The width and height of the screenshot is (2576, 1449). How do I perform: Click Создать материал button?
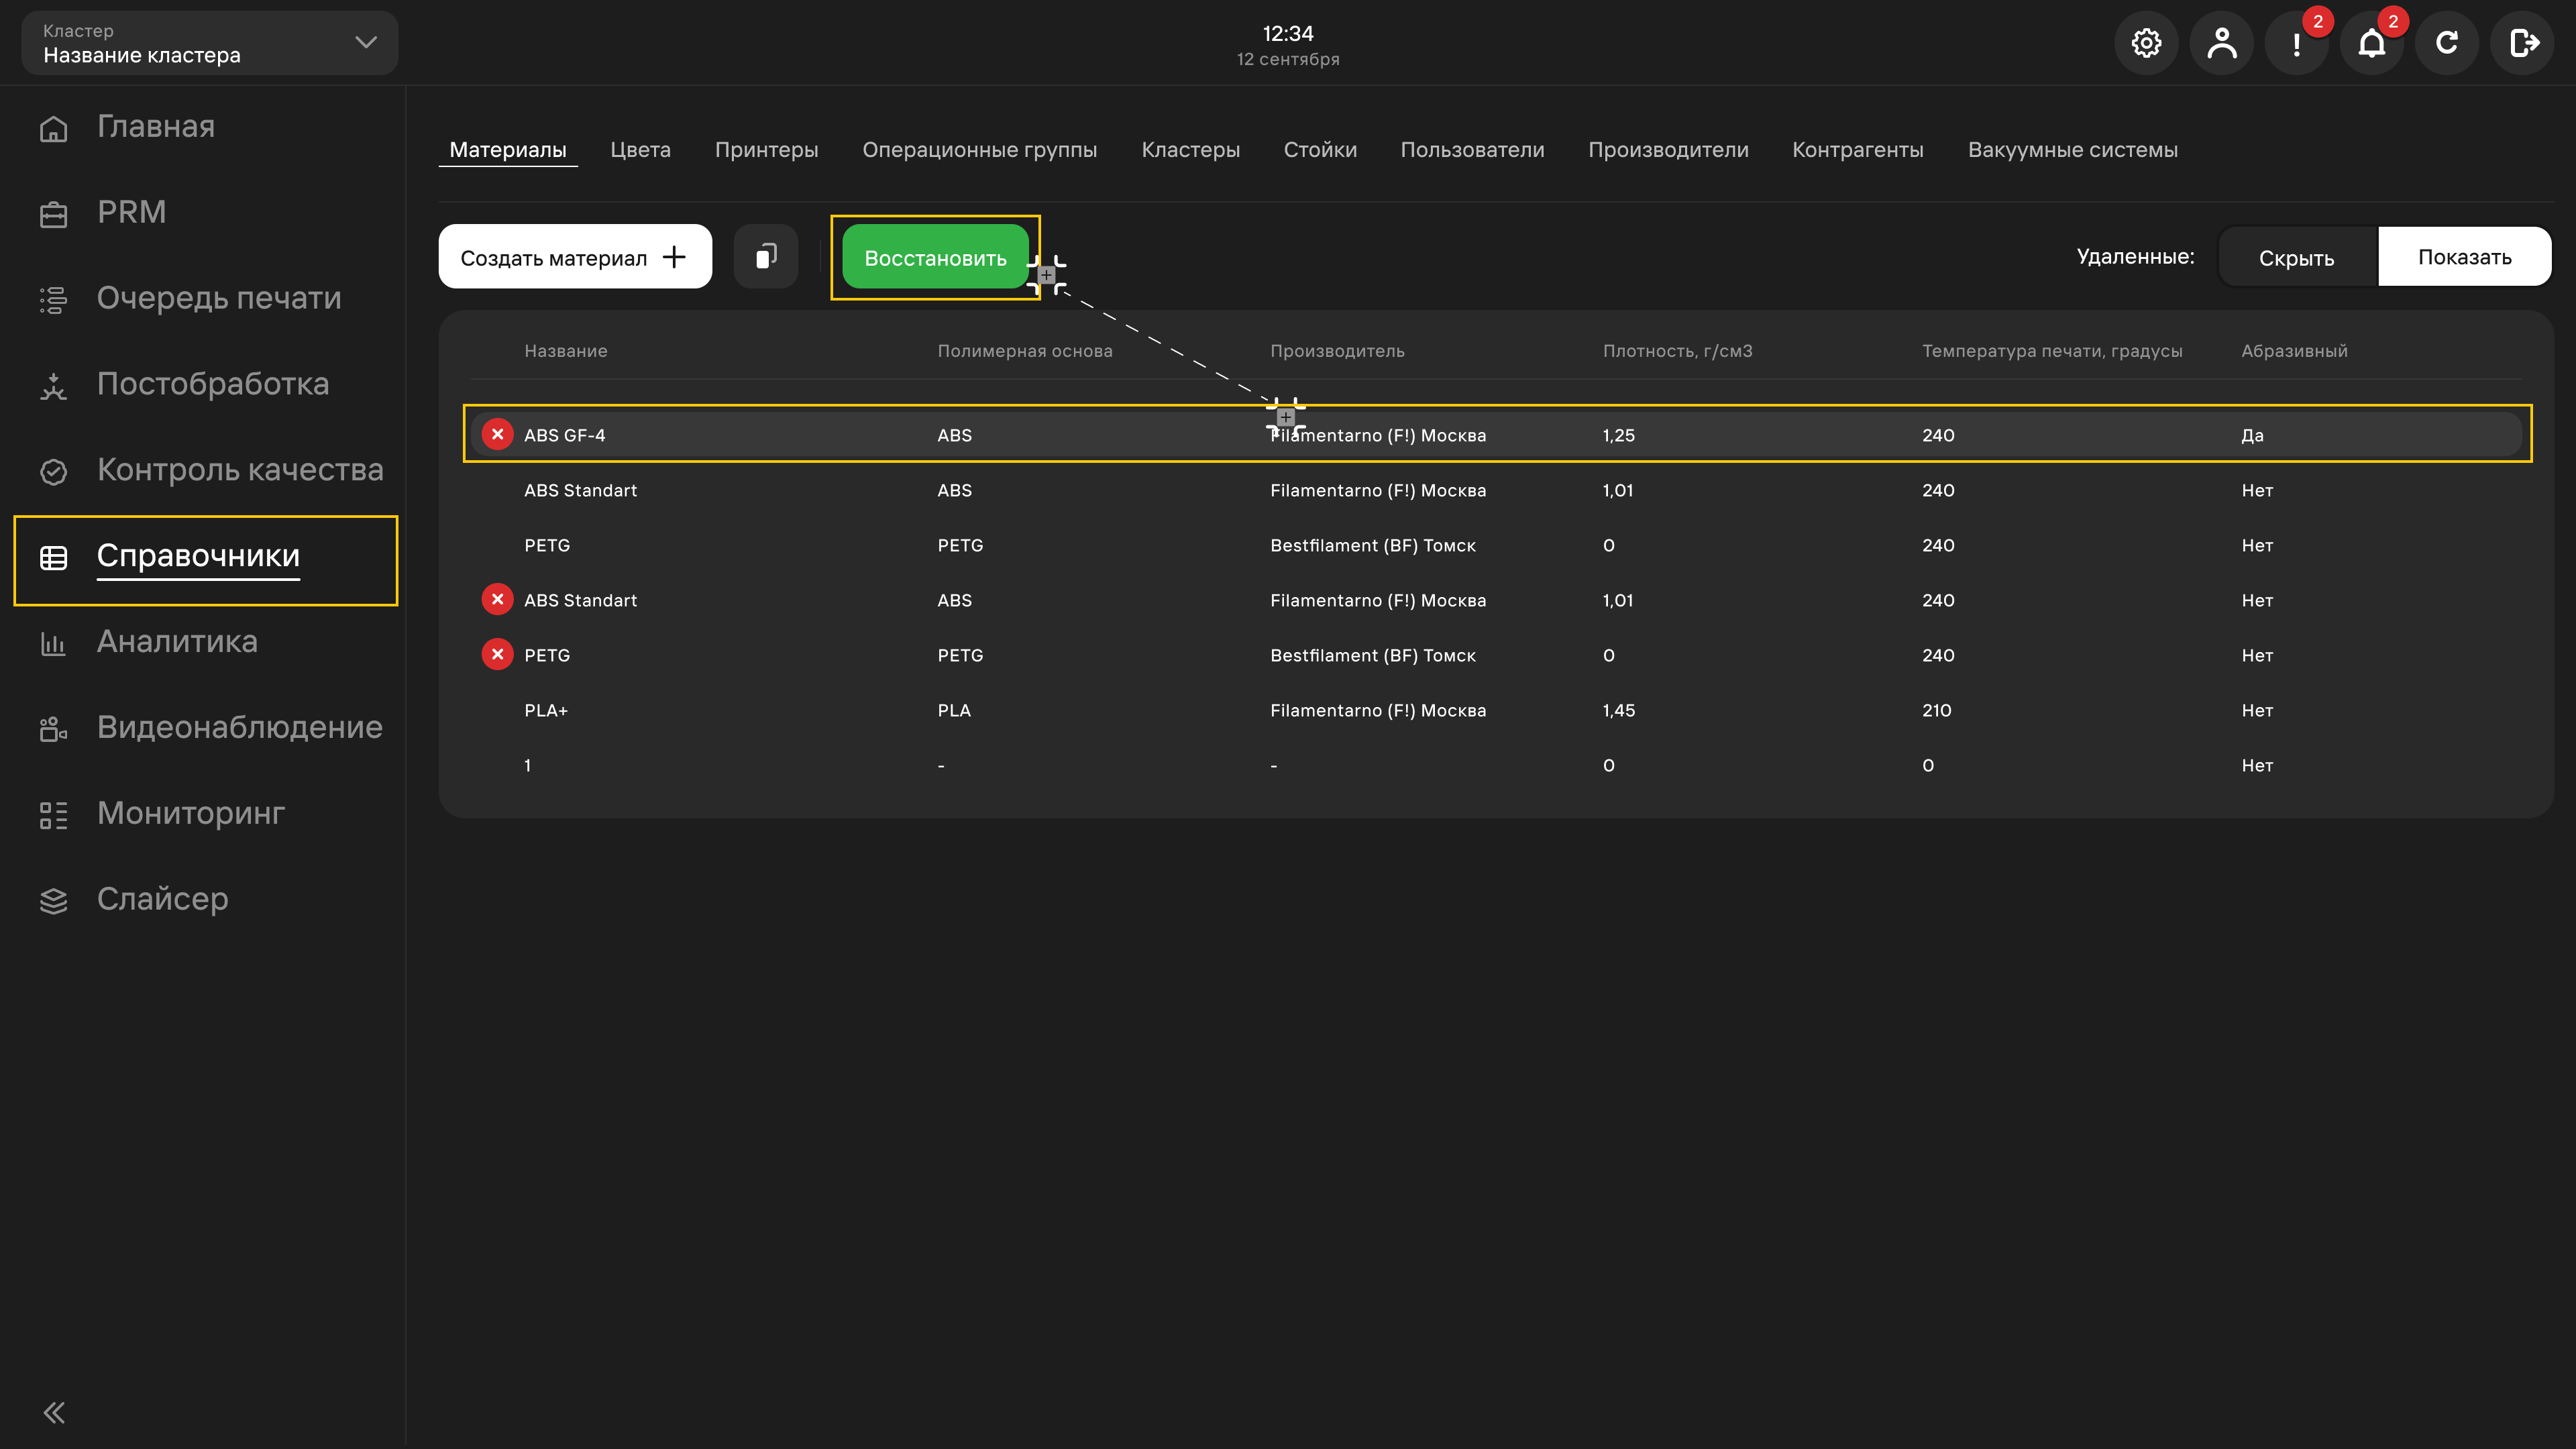(575, 257)
